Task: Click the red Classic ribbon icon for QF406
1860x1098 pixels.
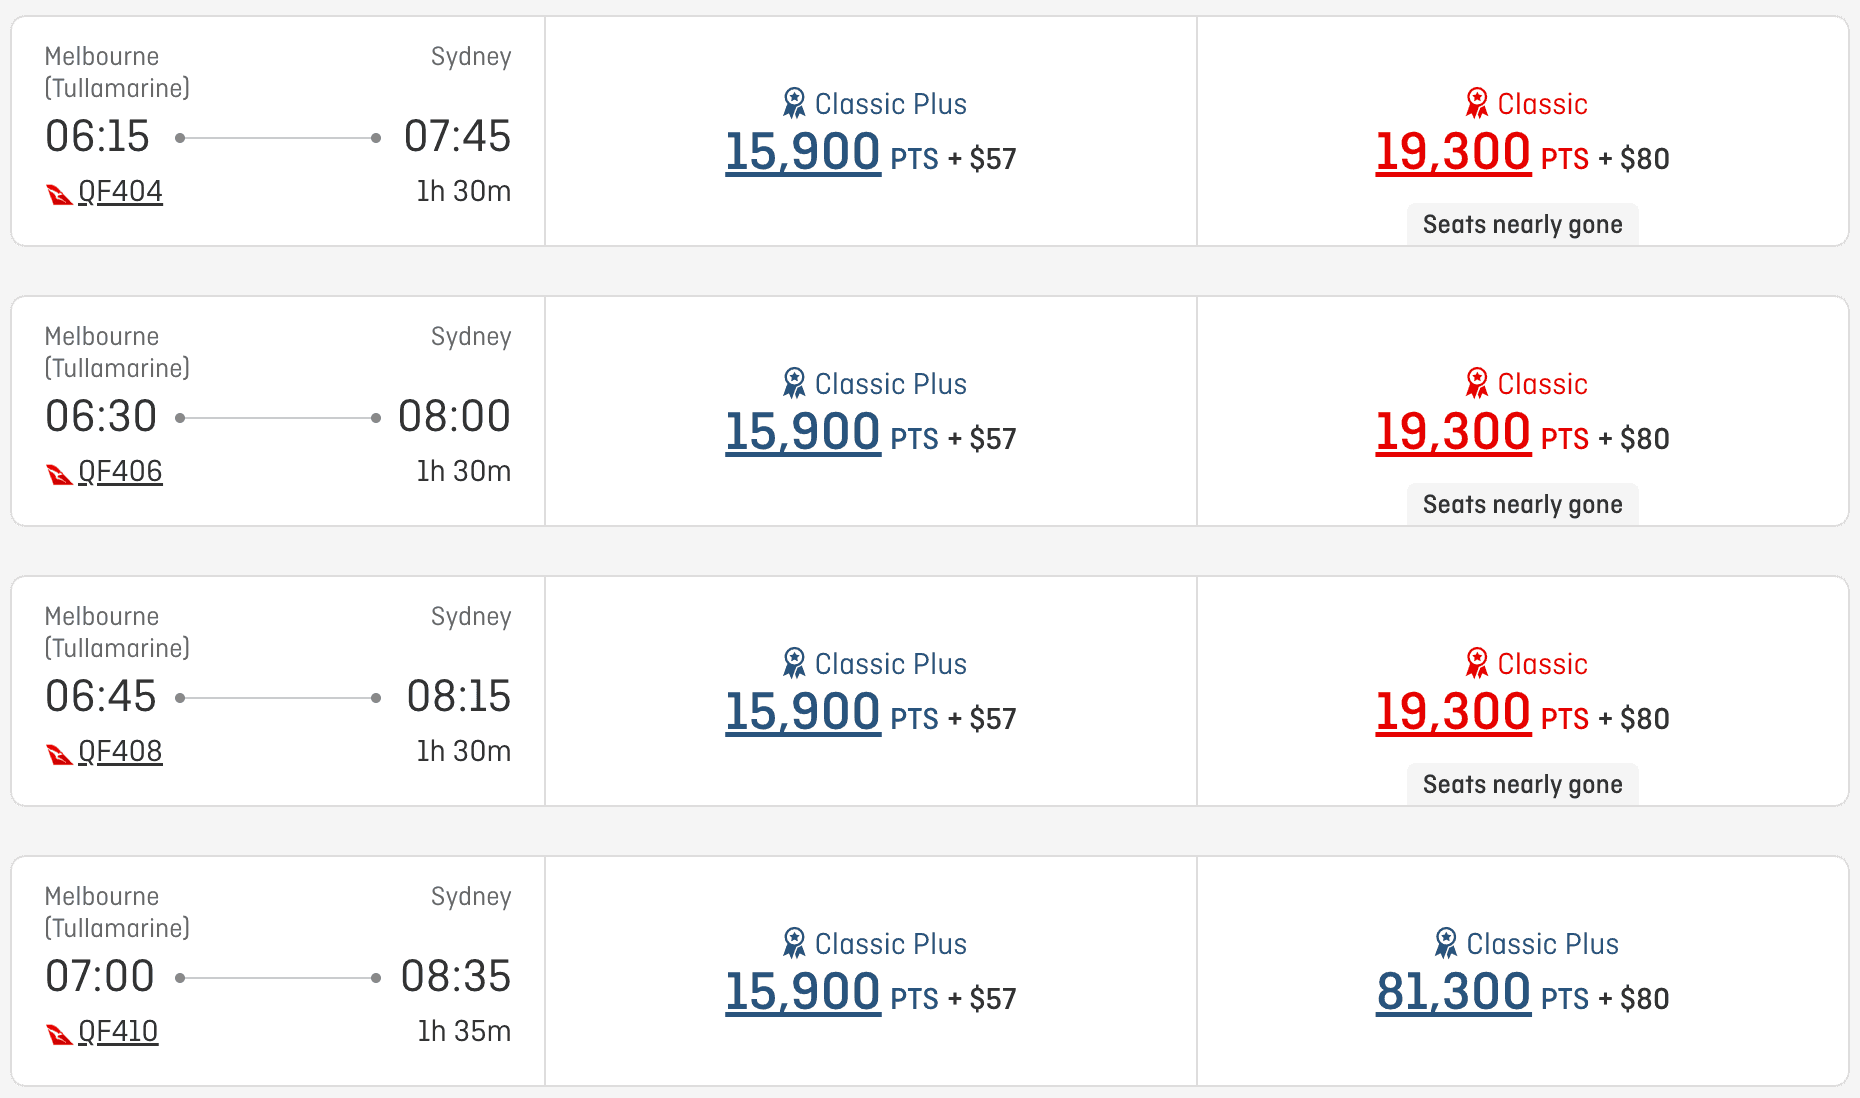Action: pos(1477,383)
